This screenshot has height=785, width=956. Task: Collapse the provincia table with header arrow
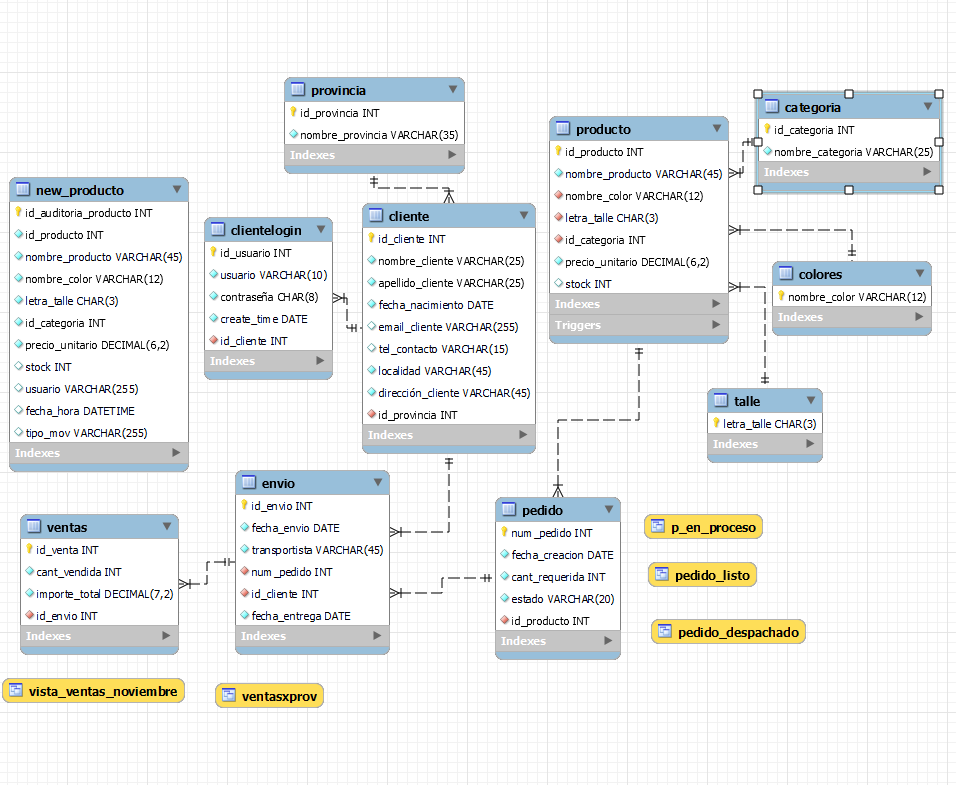452,90
